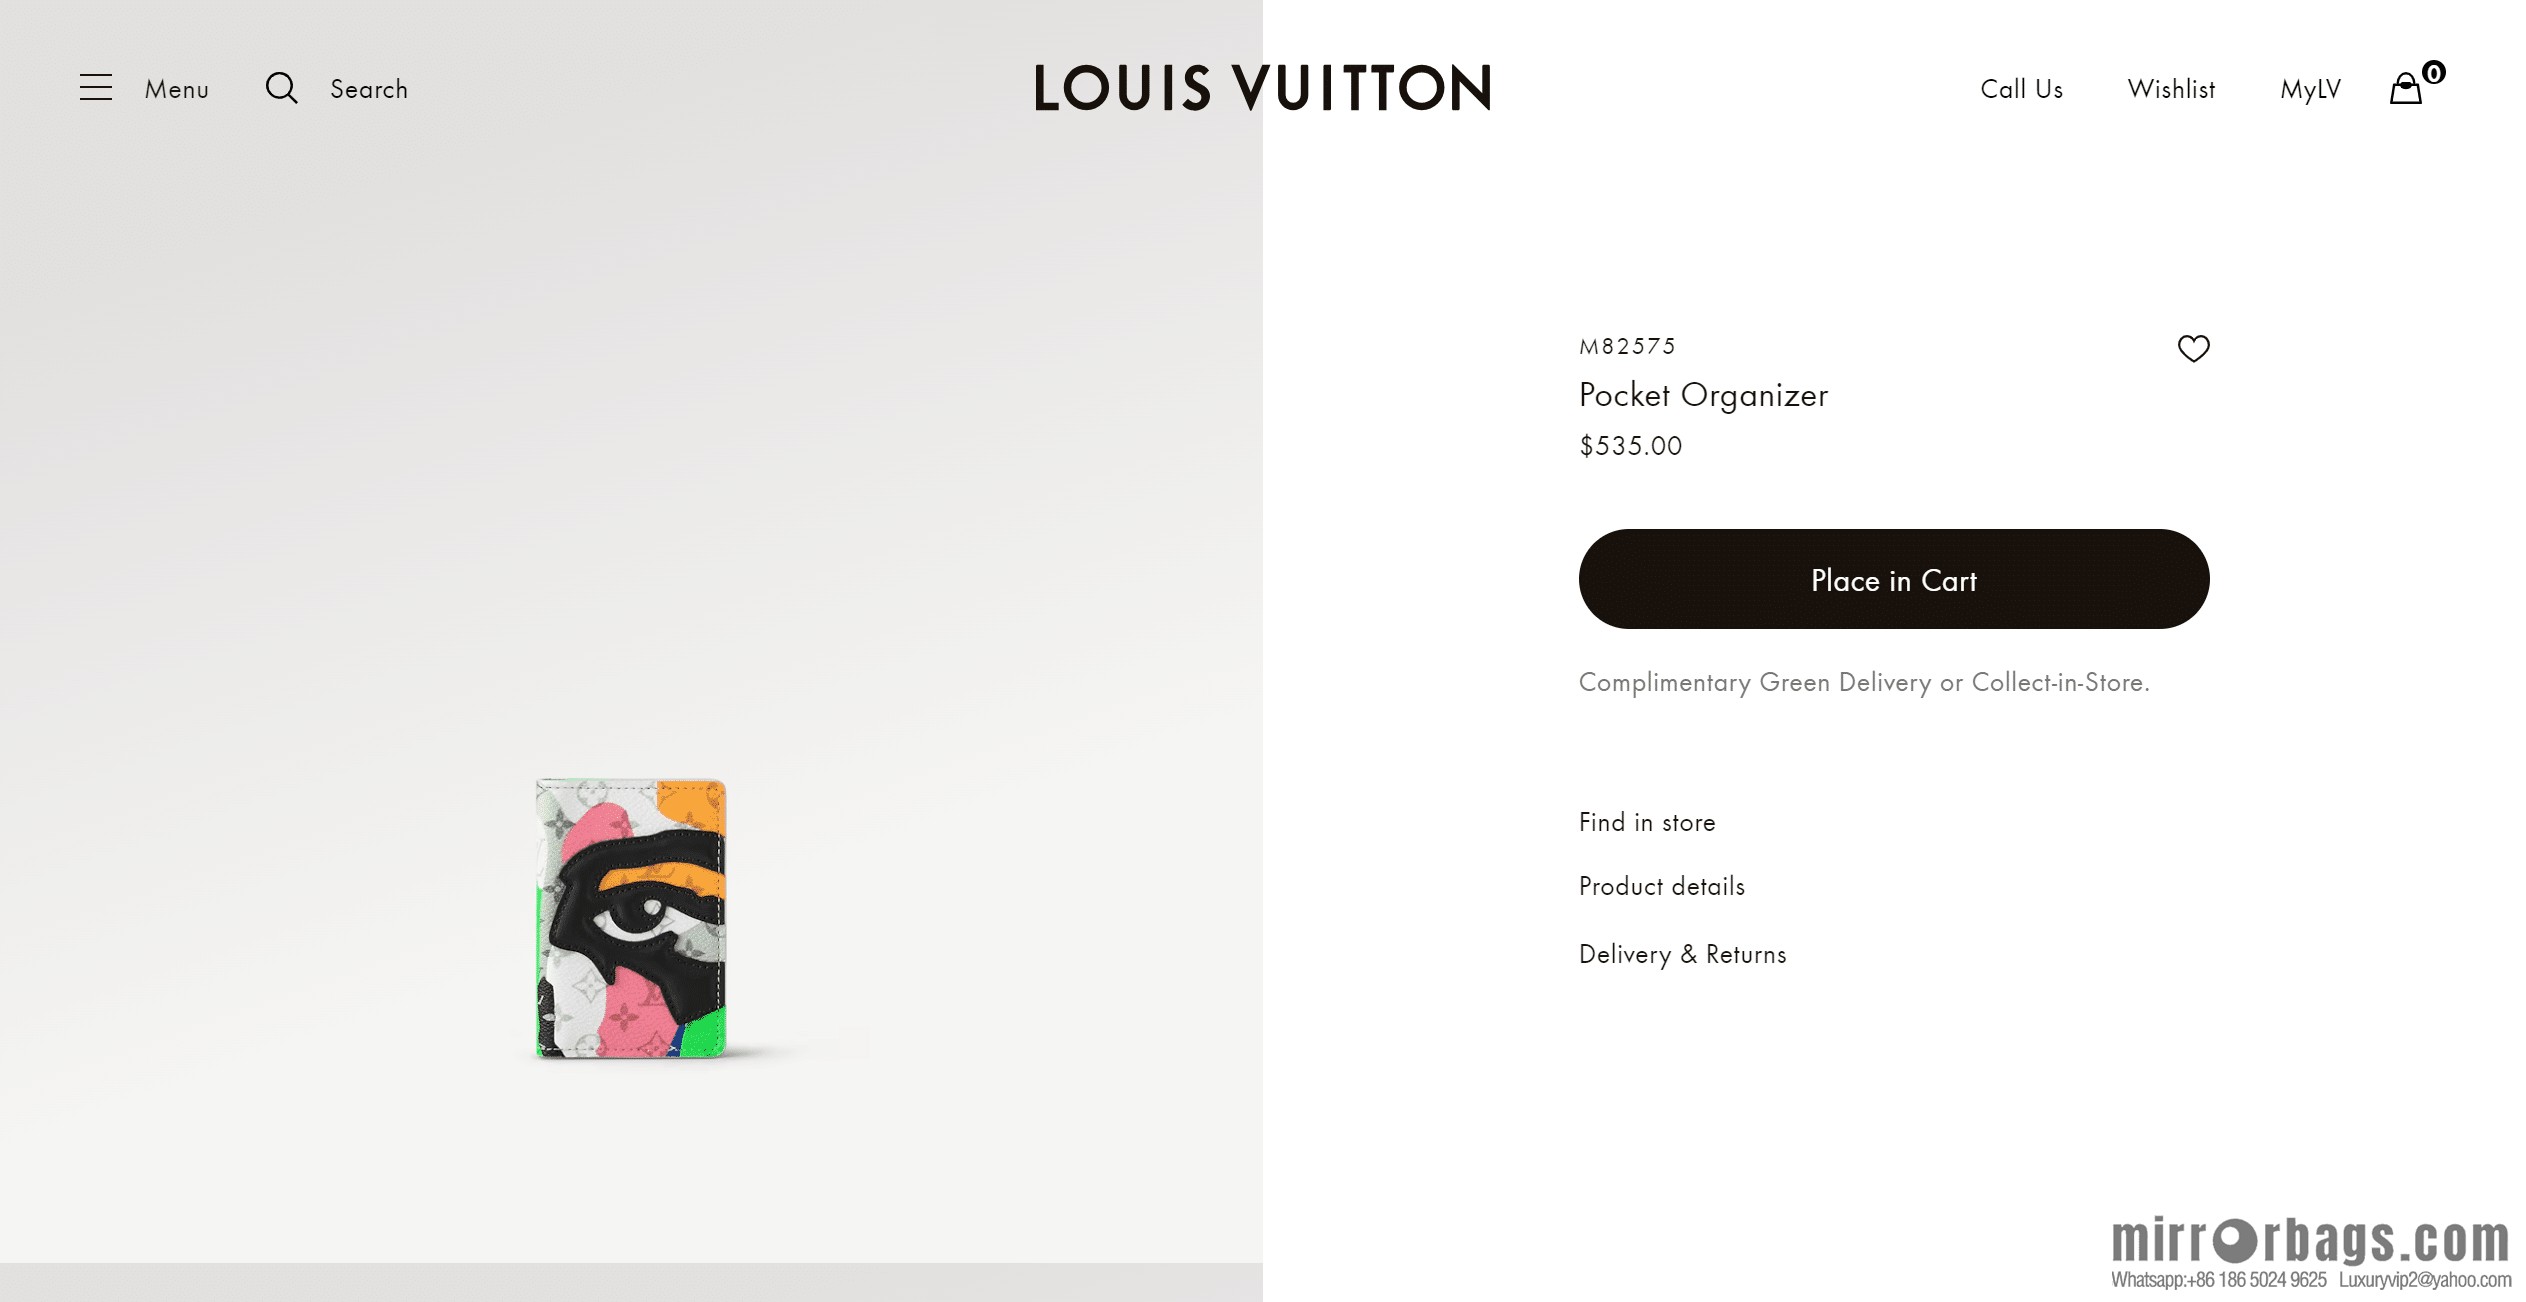Click the Menu text label

pos(177,89)
